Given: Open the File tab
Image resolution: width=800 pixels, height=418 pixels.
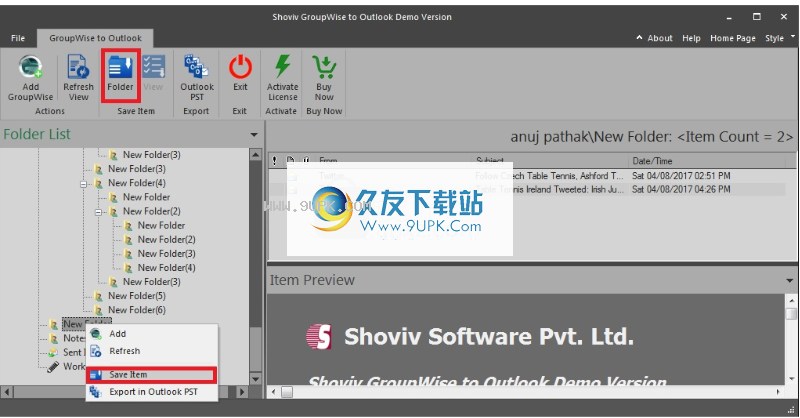Looking at the screenshot, I should (18, 38).
